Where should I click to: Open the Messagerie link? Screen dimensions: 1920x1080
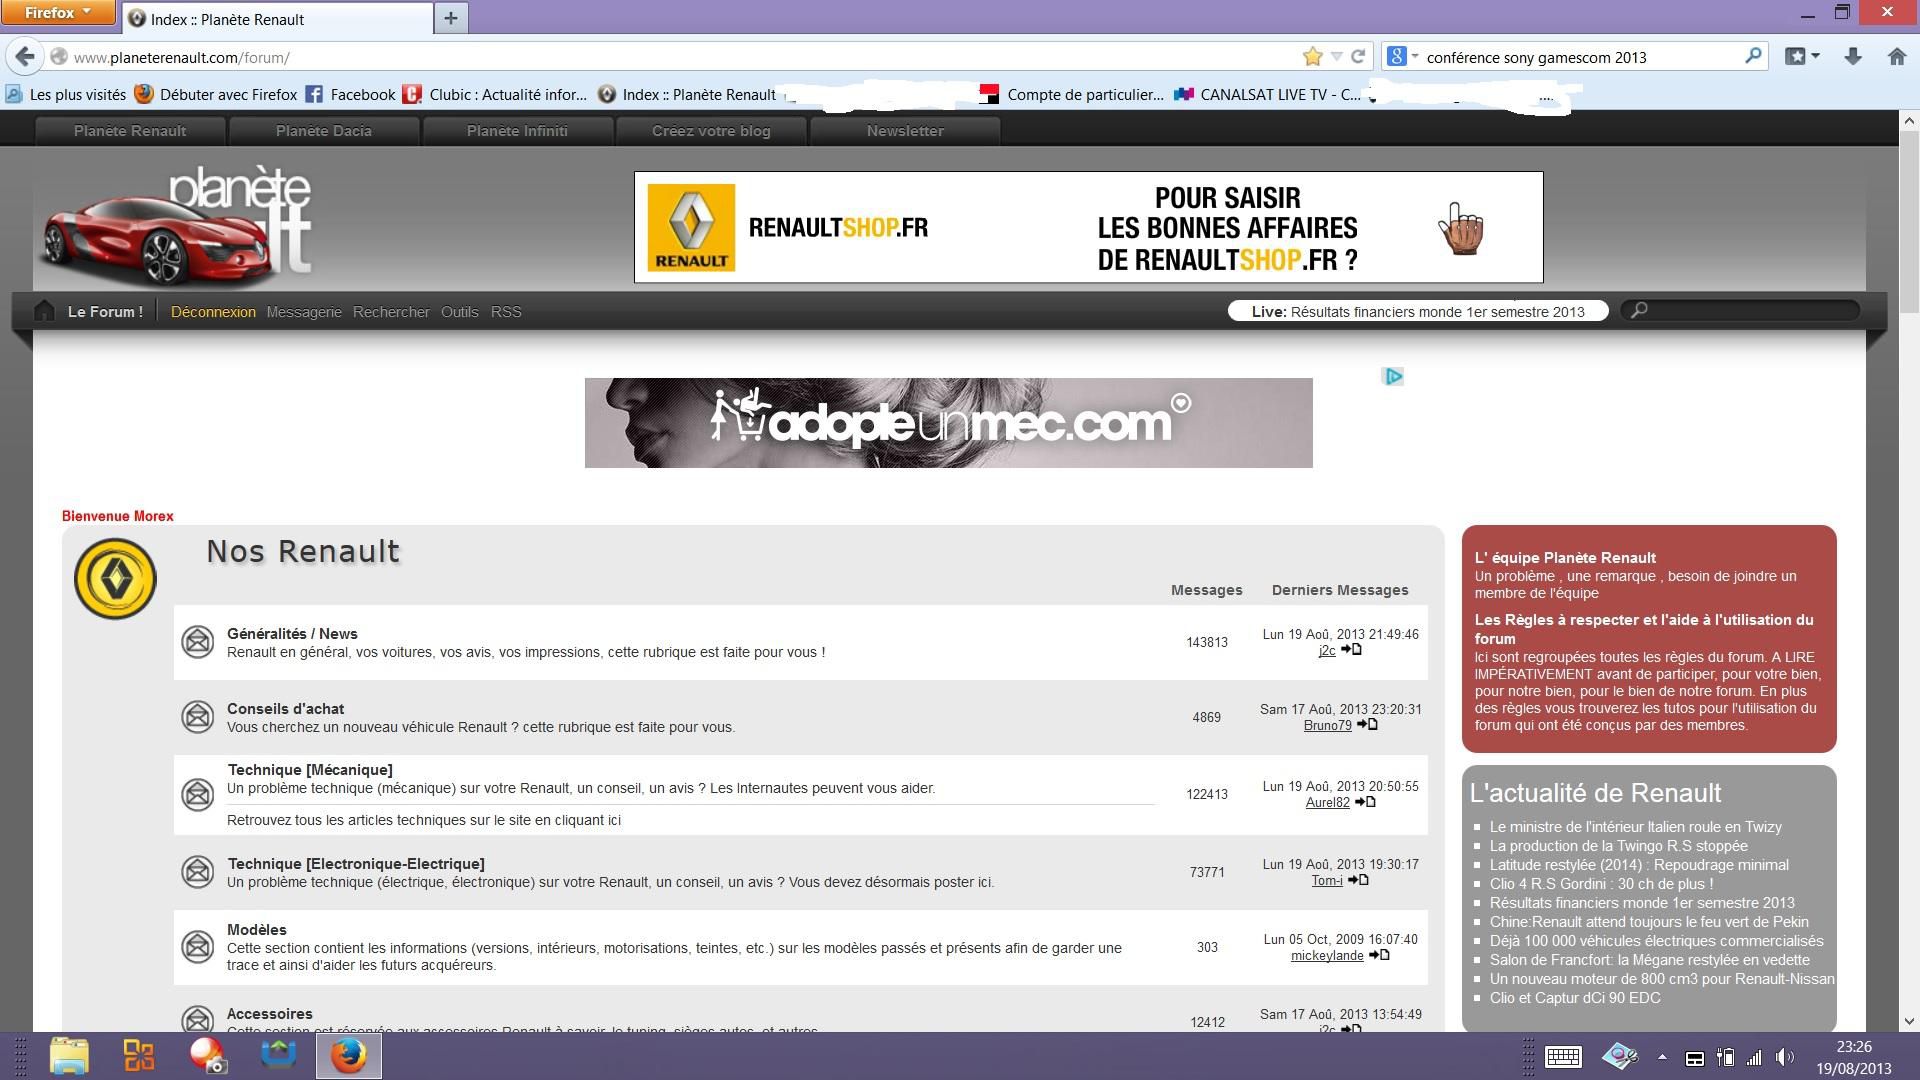coord(304,312)
